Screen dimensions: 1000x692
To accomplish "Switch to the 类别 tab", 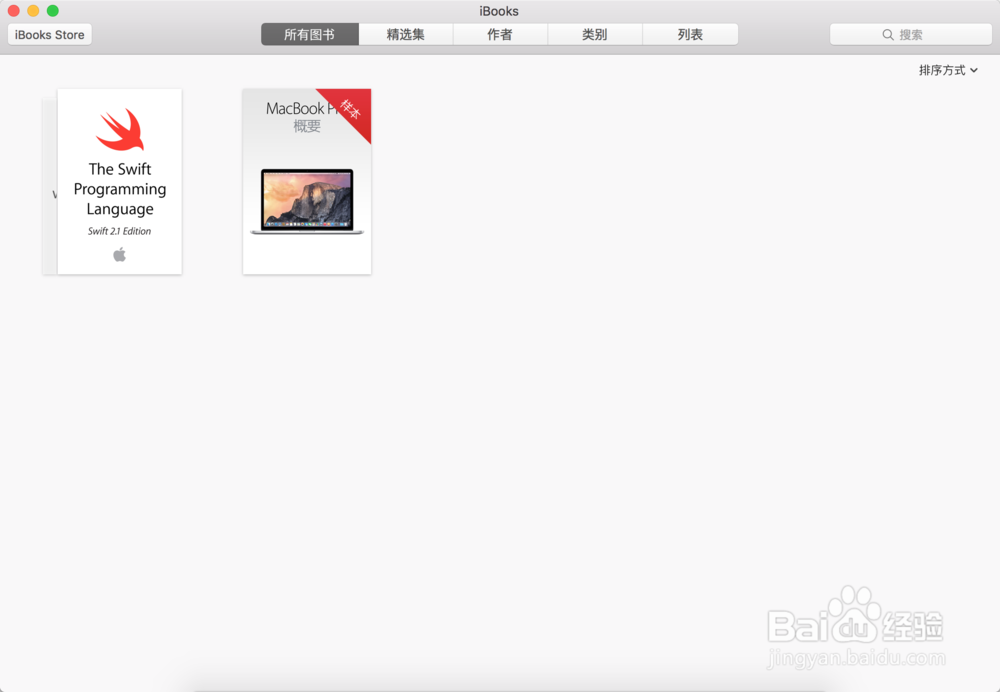I will point(594,34).
